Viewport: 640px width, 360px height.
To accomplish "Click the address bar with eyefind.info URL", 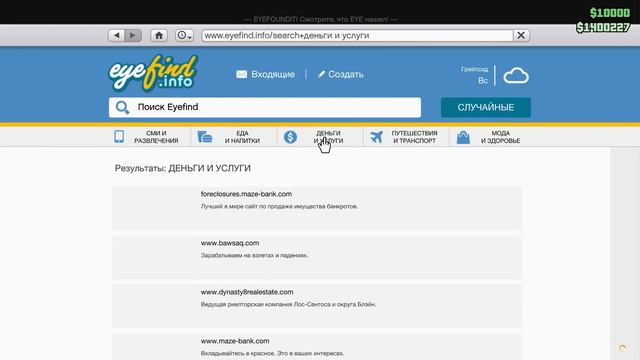I will click(x=357, y=36).
